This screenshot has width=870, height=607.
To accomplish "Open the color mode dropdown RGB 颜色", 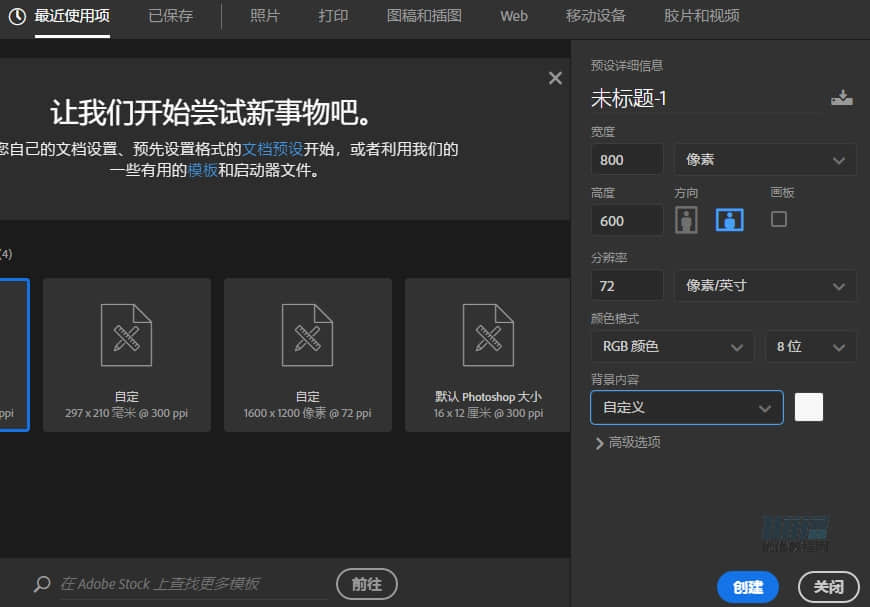I will click(x=672, y=347).
